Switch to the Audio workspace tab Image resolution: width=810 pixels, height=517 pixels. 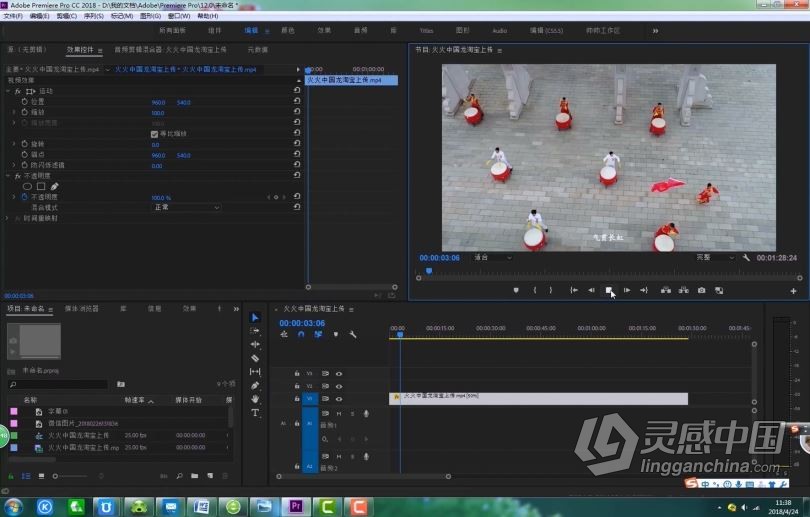(x=499, y=31)
